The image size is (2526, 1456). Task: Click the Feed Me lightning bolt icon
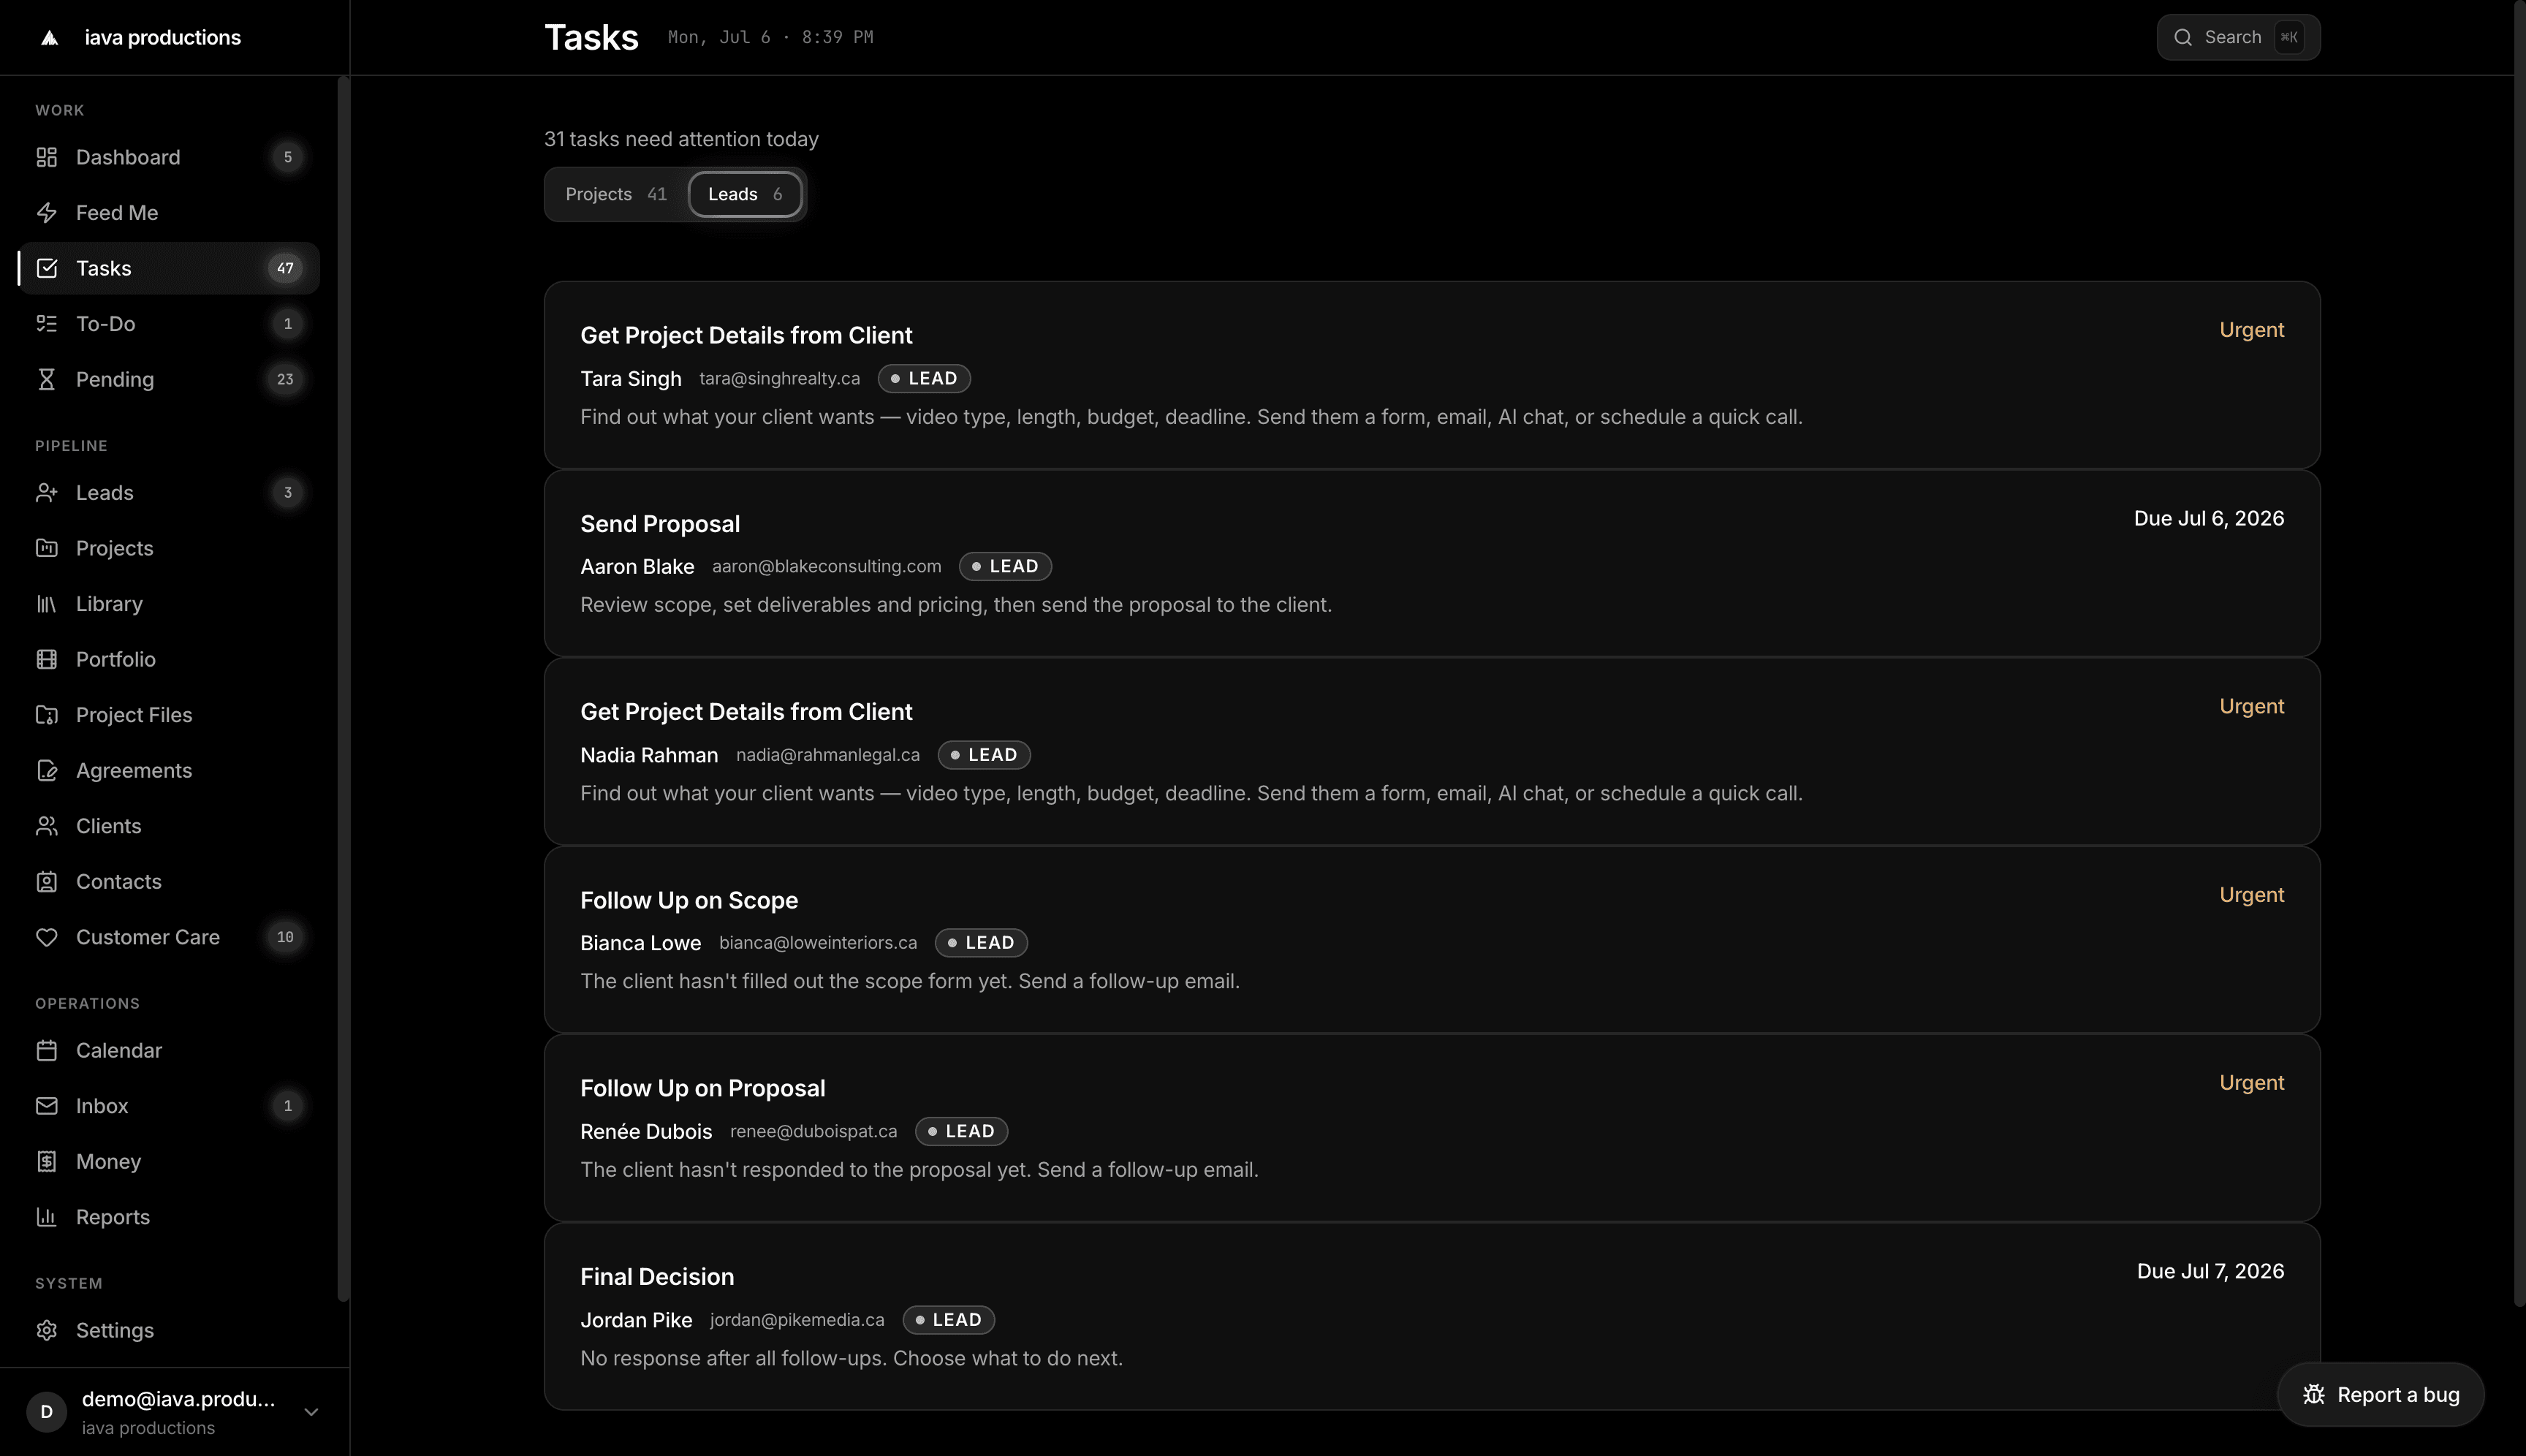(x=46, y=213)
